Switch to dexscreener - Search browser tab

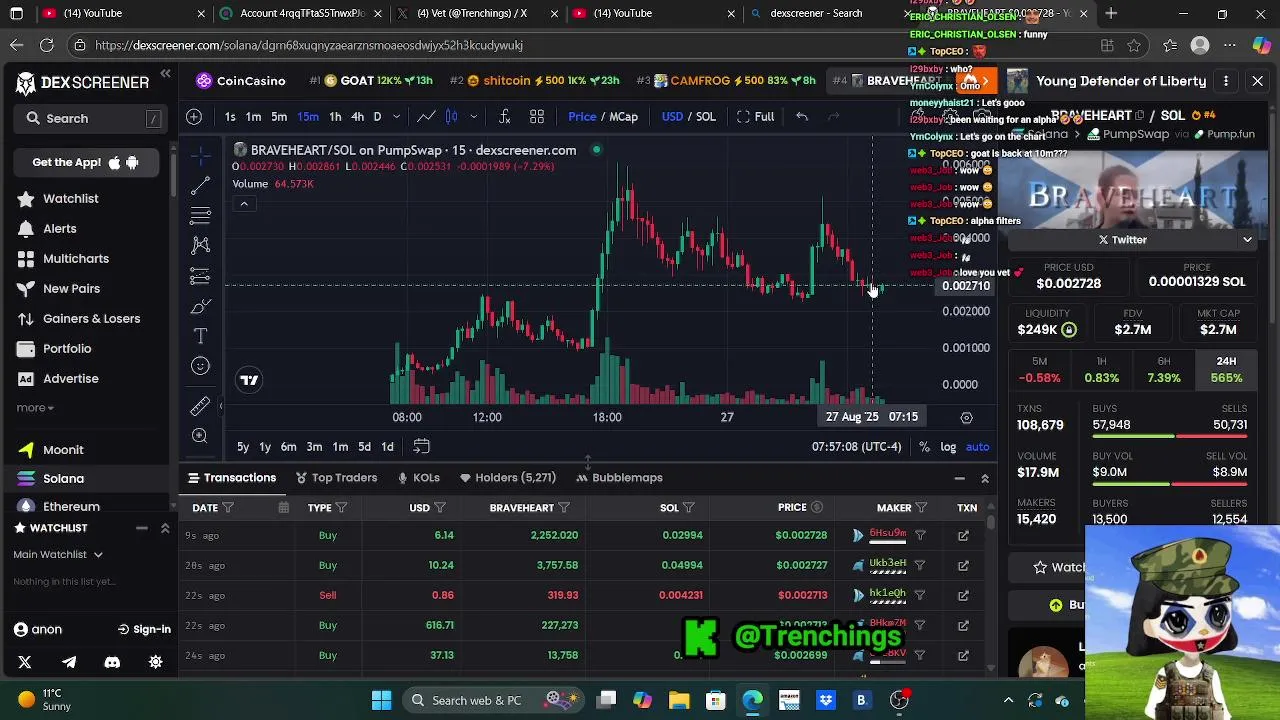pos(816,13)
